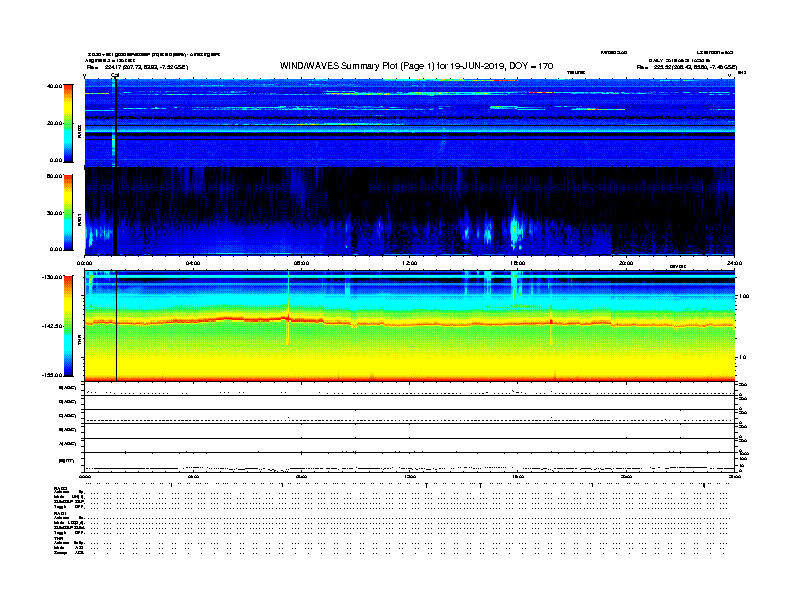The image size is (792, 612).
Task: Click the -155.00 color scale label
Action: [53, 375]
